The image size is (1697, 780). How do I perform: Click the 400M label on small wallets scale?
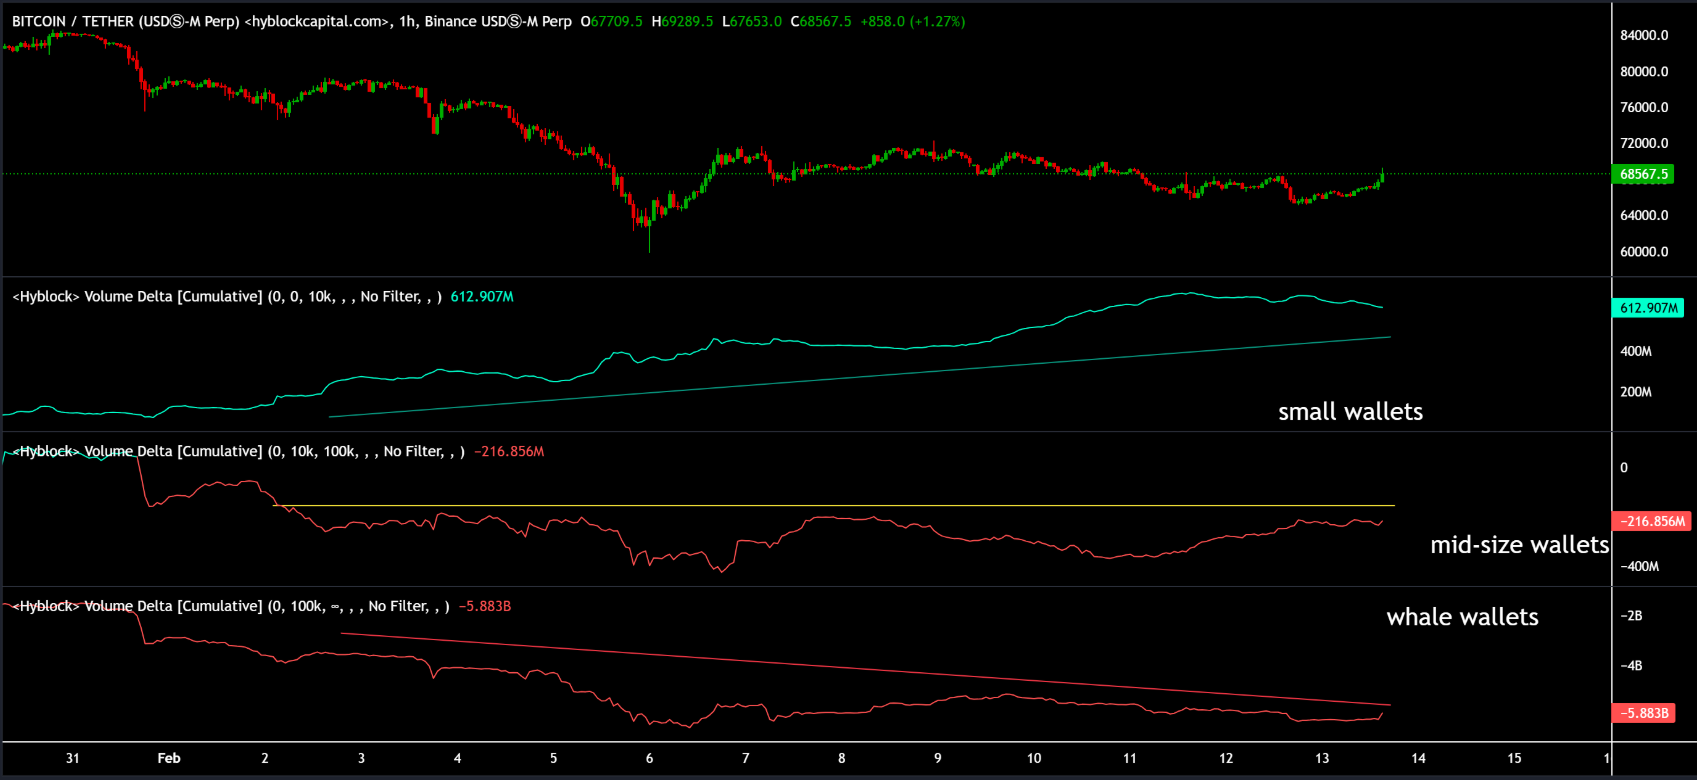1636,352
